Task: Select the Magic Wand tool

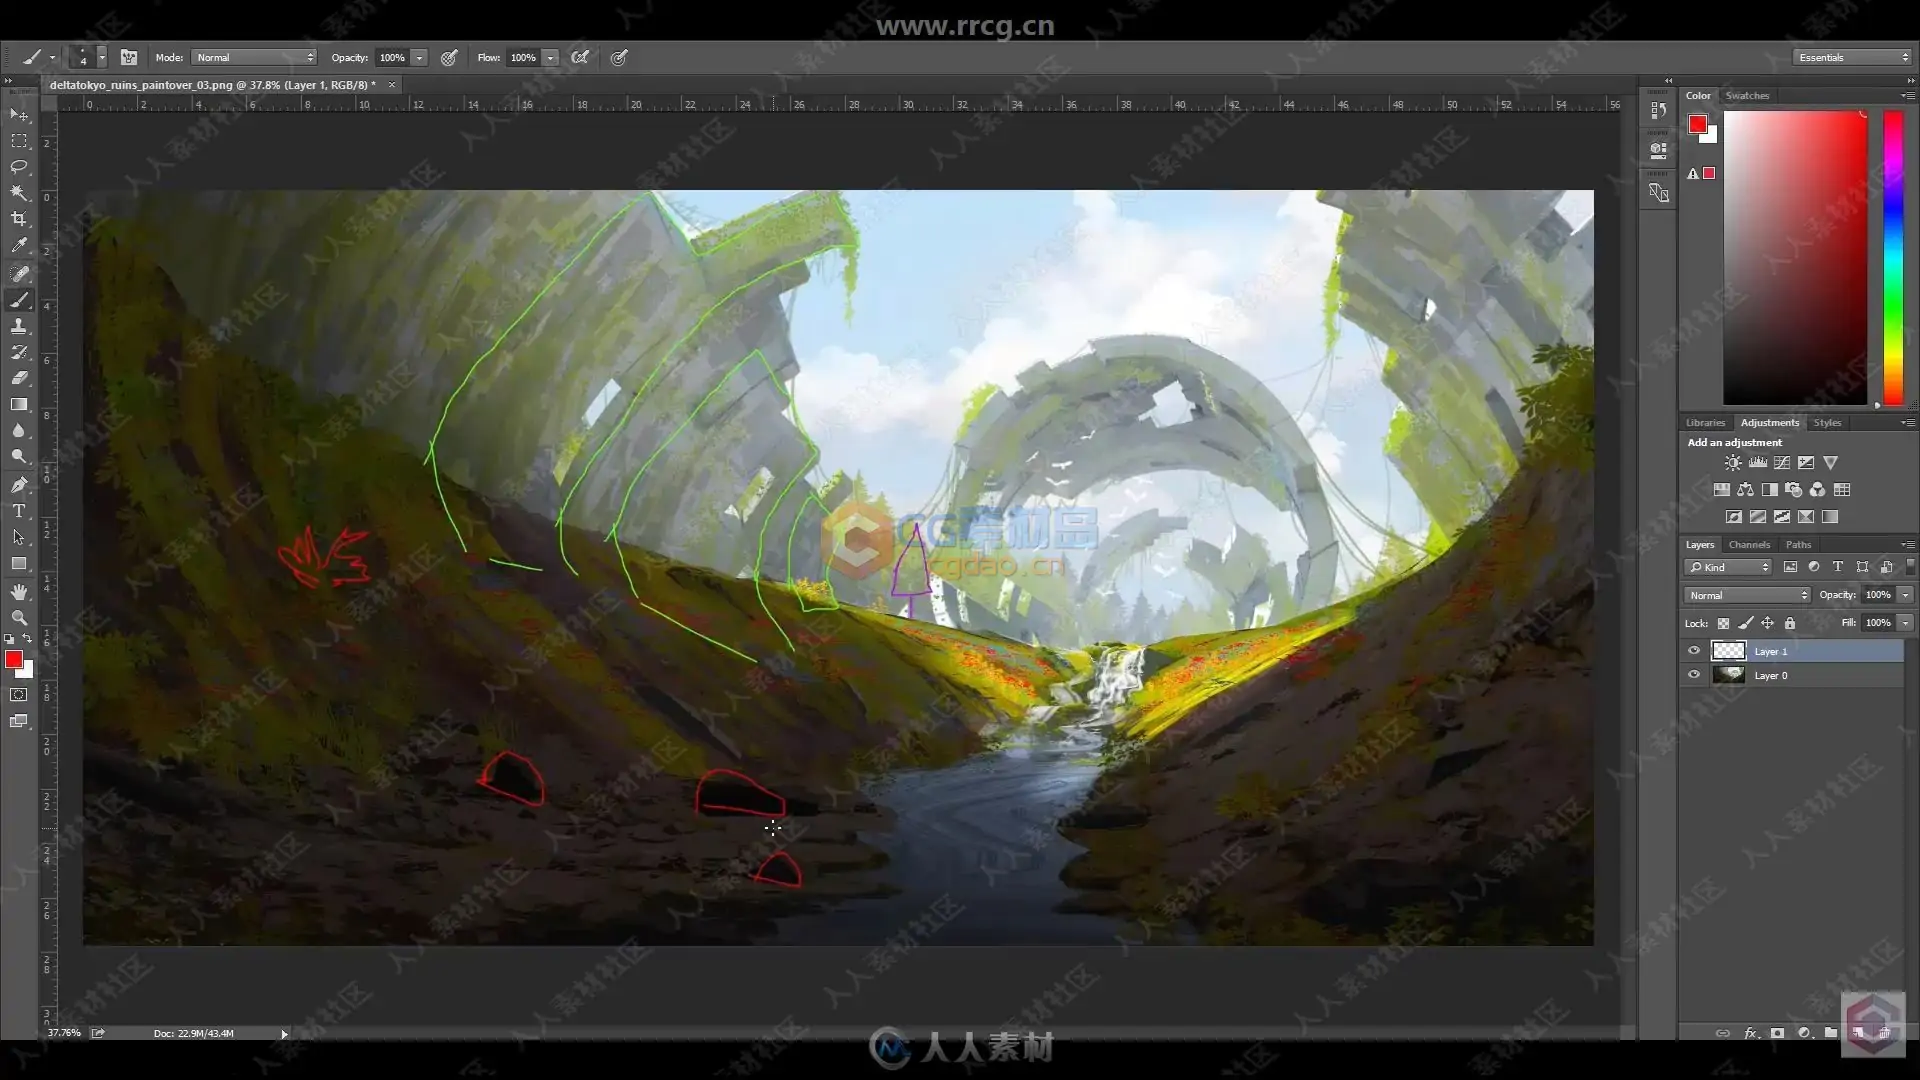Action: (19, 193)
